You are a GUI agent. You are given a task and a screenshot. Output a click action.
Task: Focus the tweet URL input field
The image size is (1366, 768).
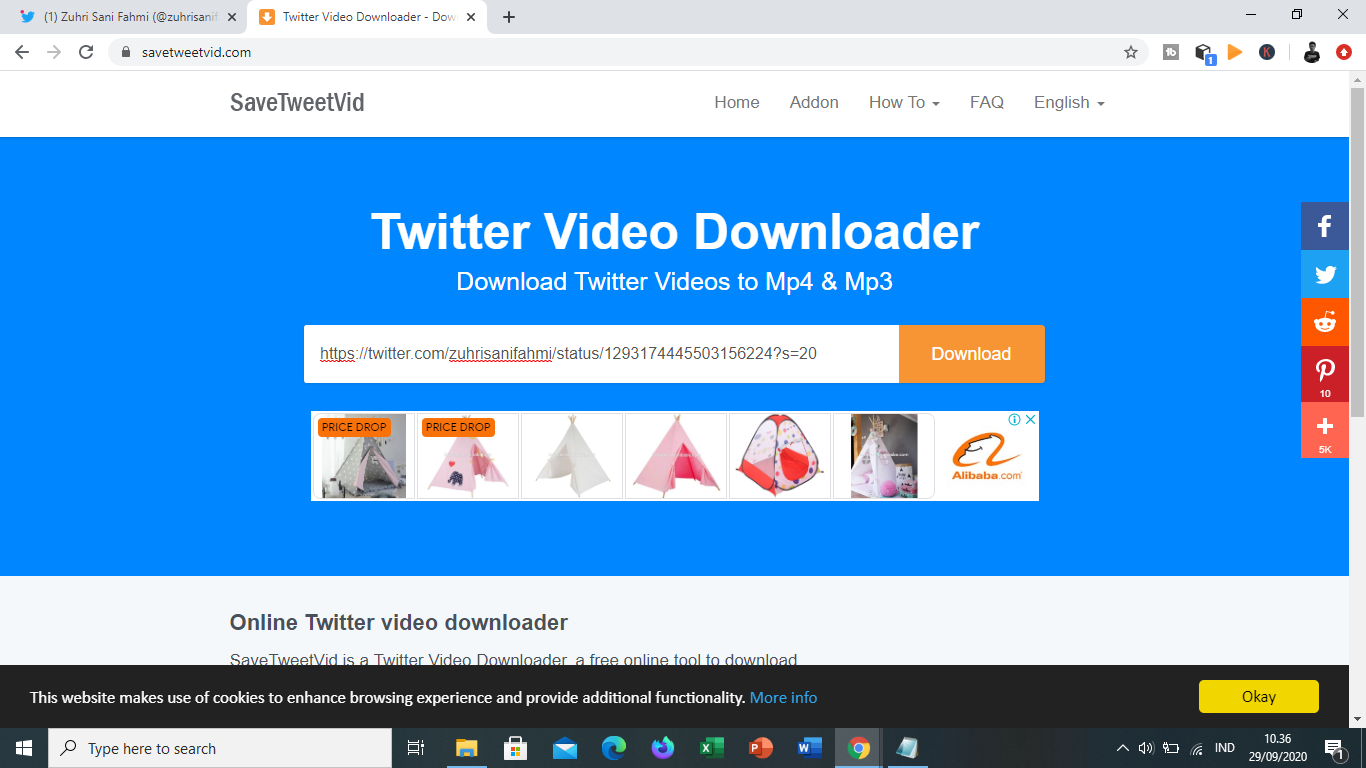pos(601,354)
